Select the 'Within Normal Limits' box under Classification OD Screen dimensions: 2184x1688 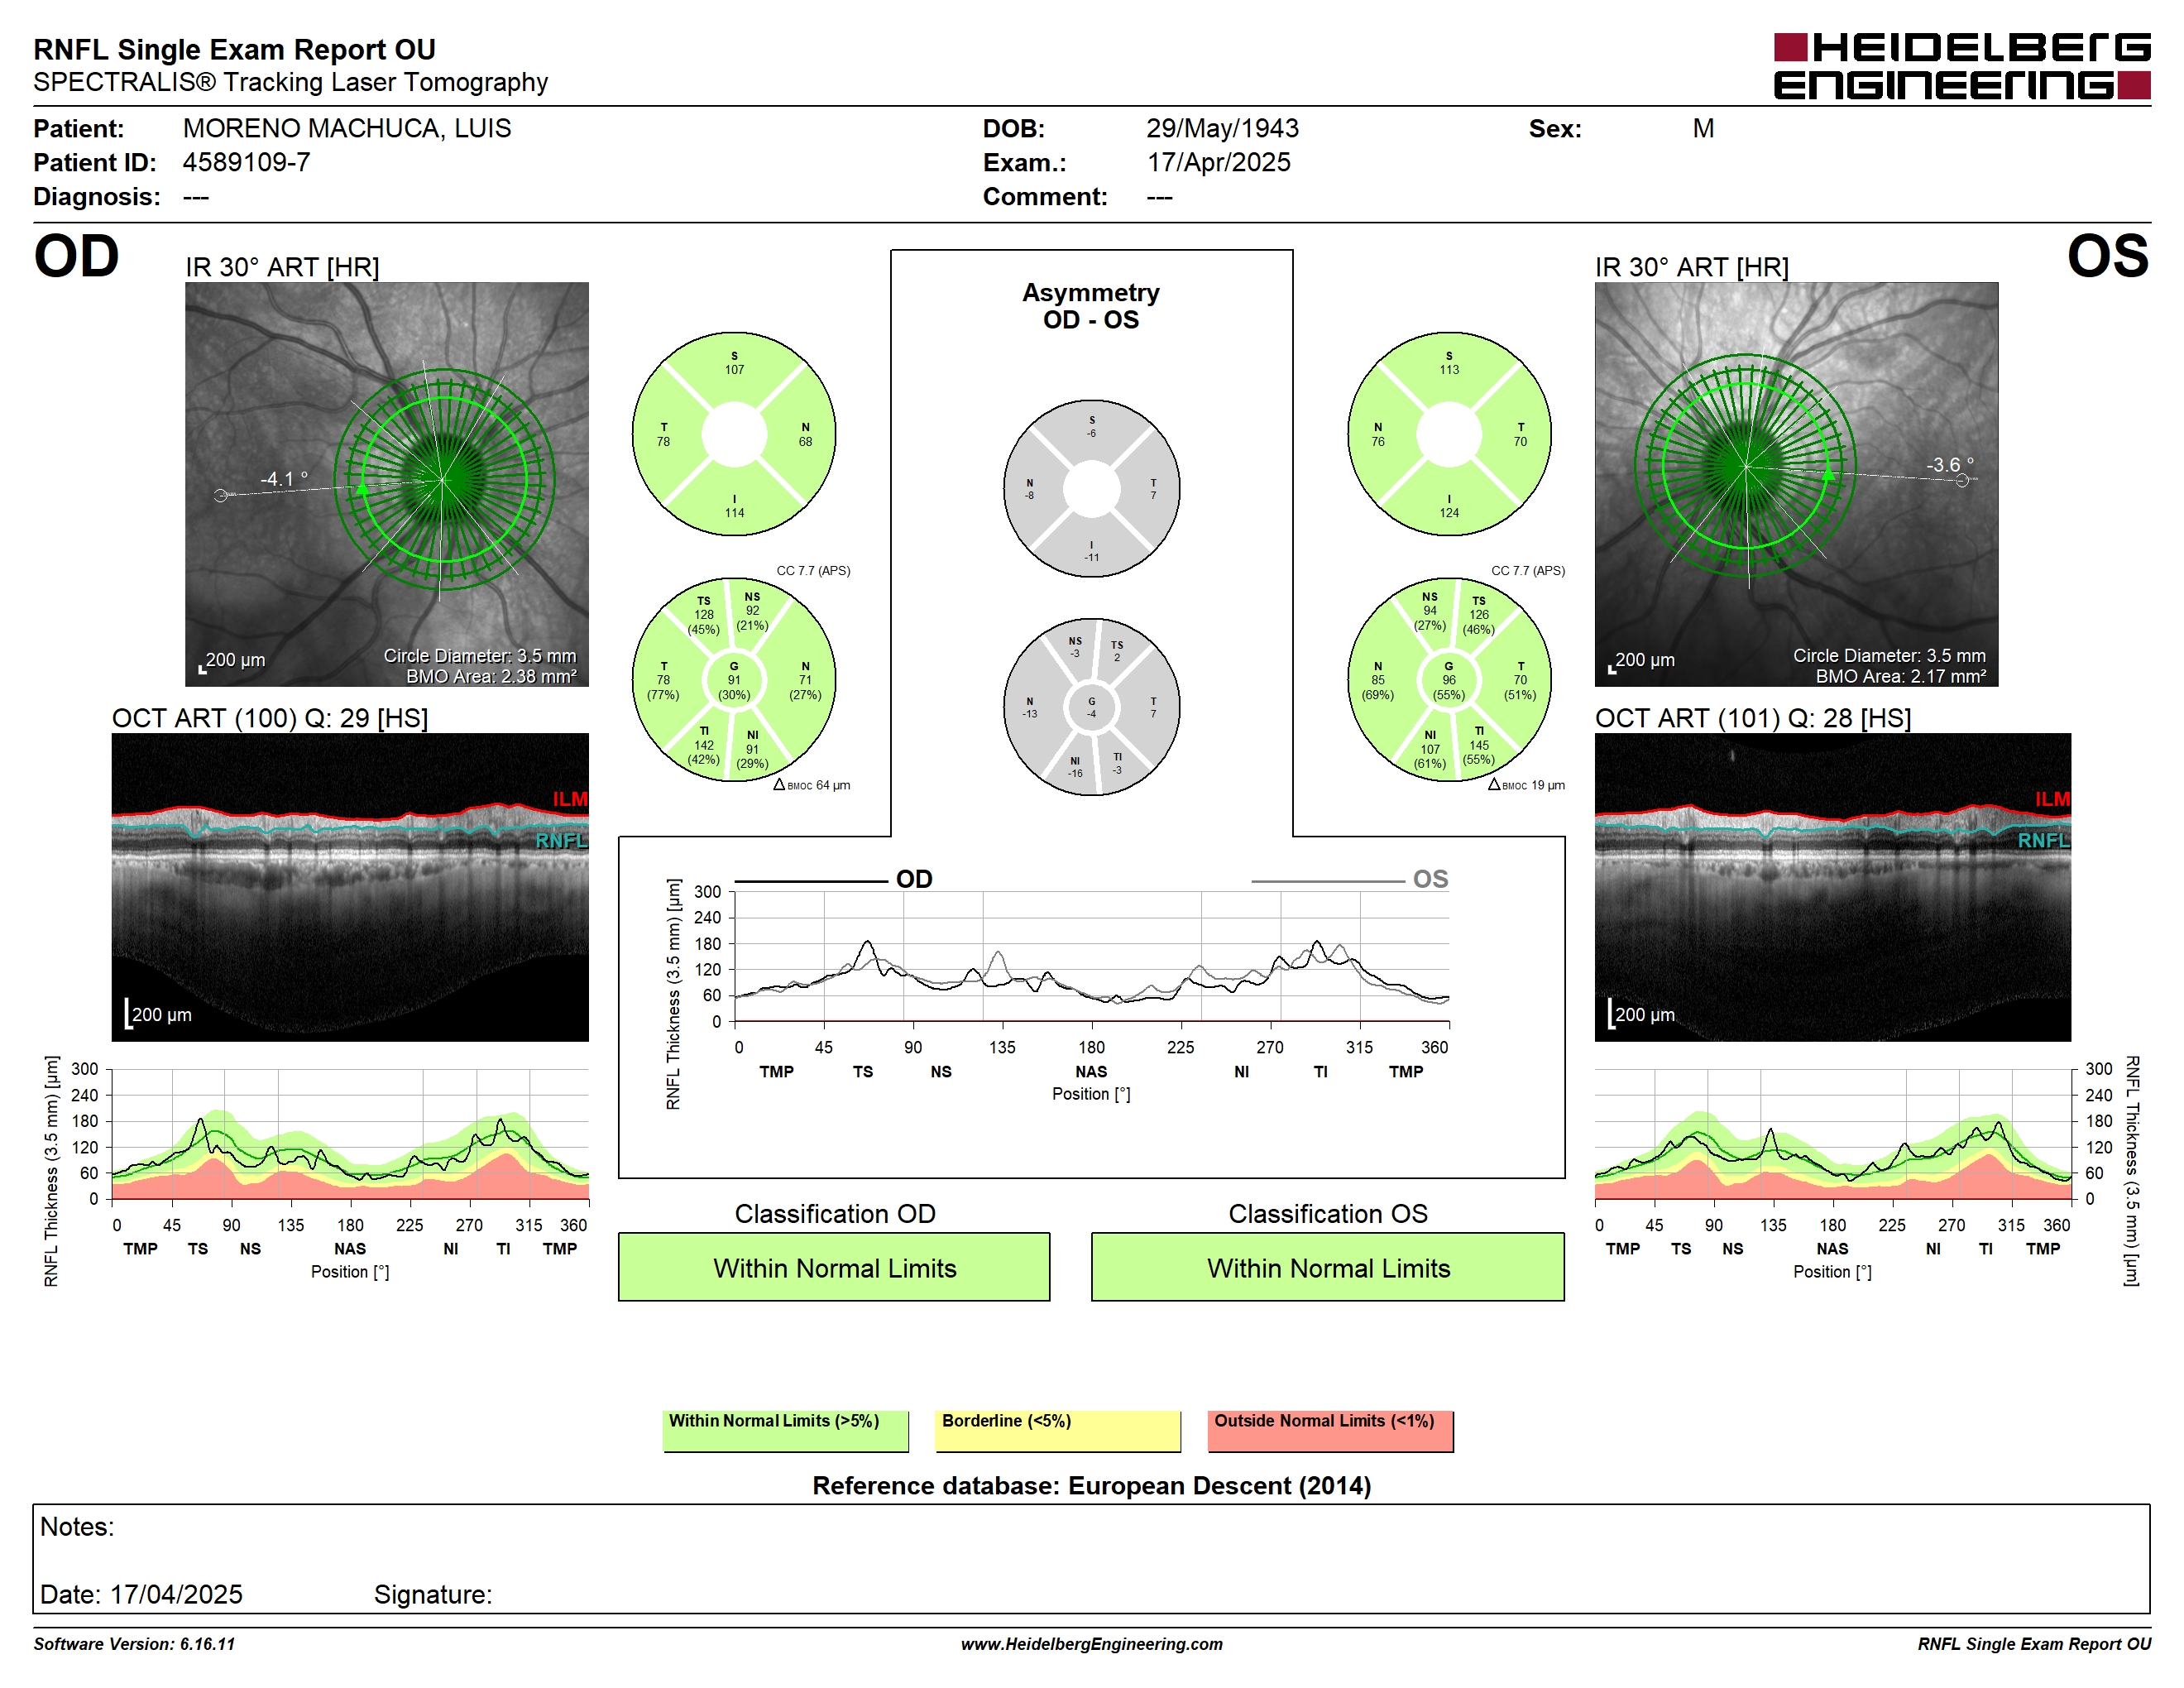(834, 1267)
